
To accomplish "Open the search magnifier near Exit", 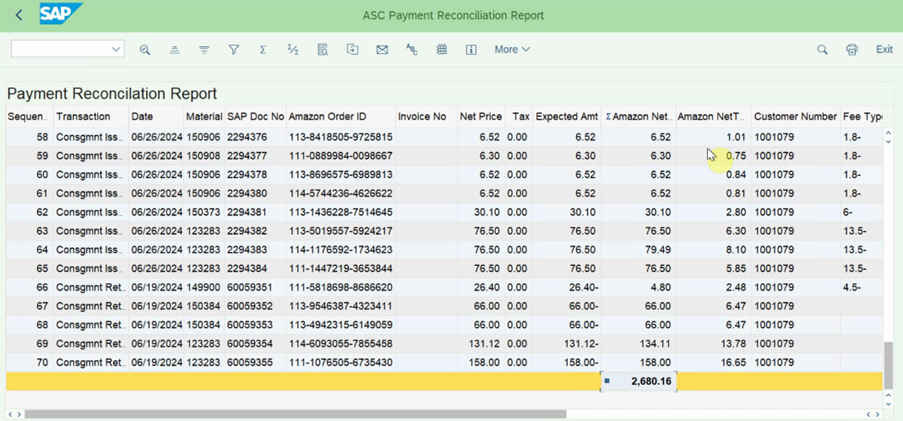I will click(x=822, y=50).
